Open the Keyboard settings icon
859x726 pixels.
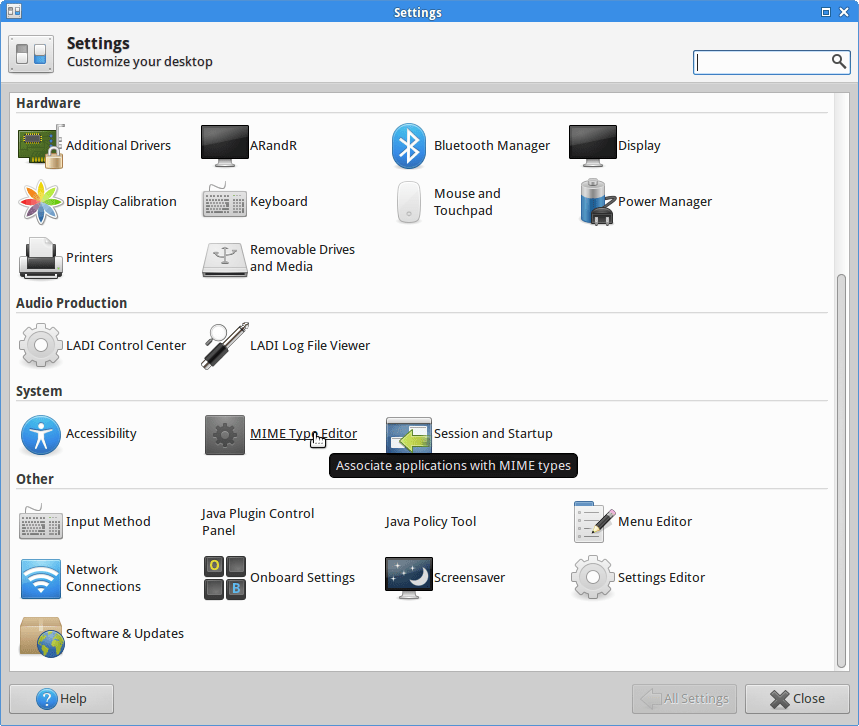point(225,202)
